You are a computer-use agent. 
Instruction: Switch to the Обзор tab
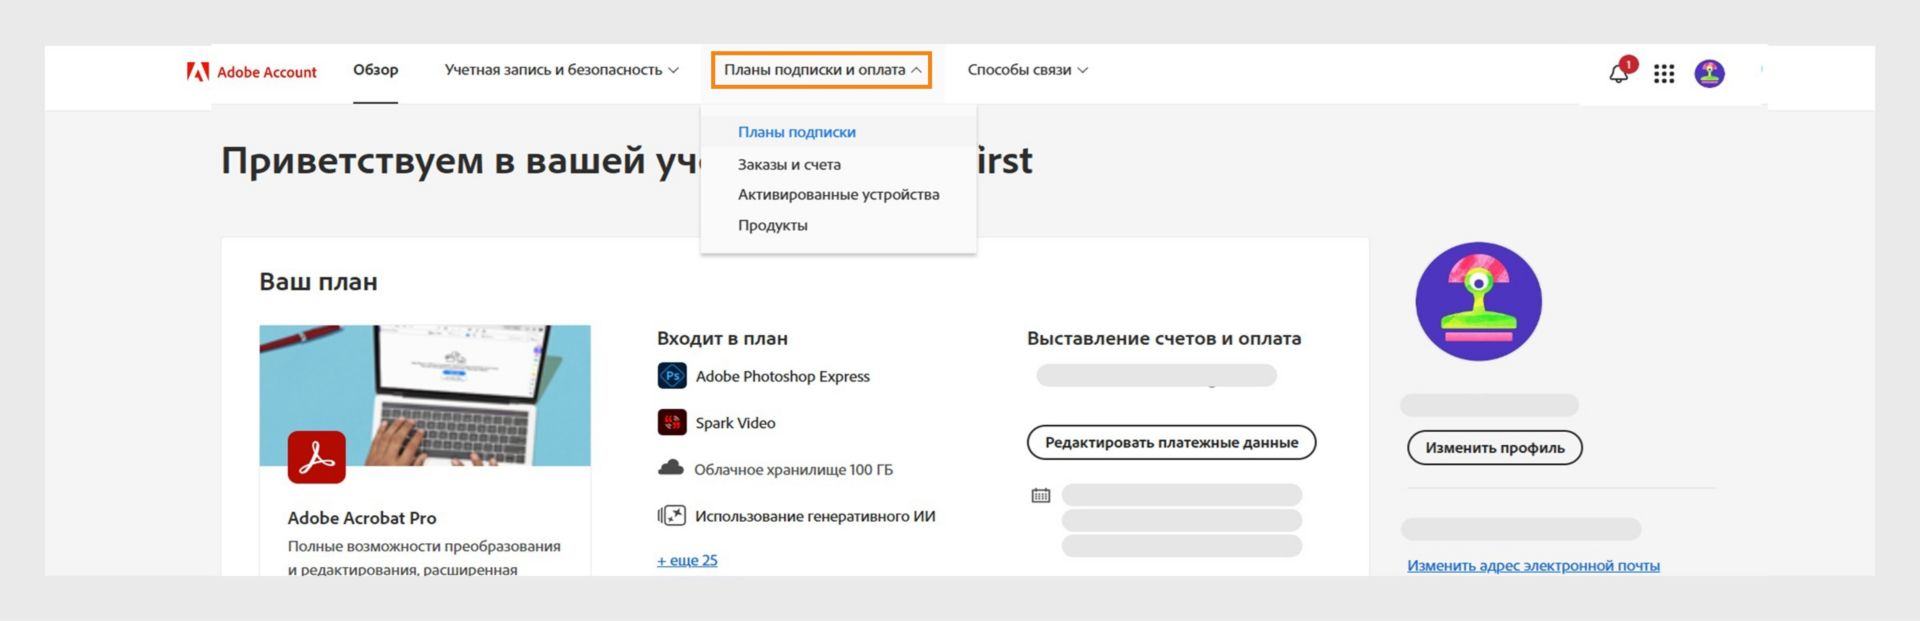coord(375,70)
